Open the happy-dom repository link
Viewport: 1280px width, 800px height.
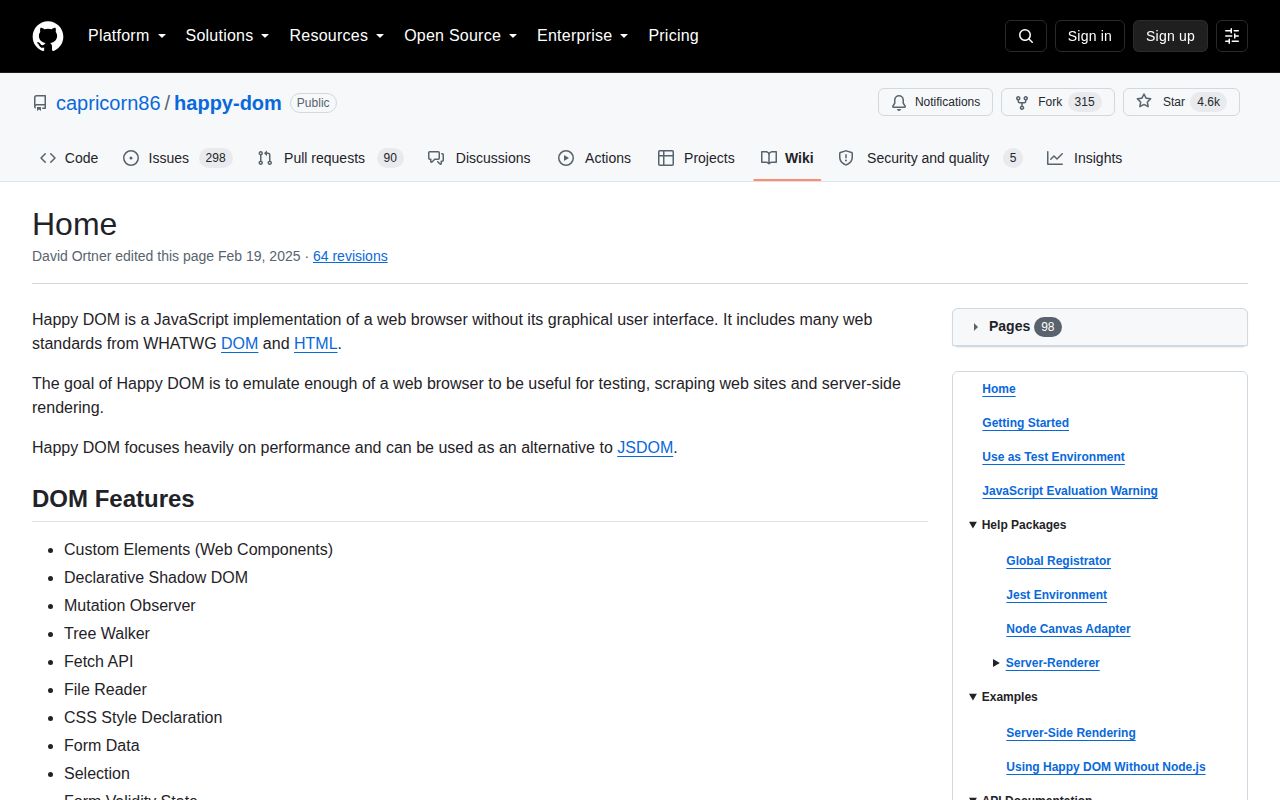228,103
